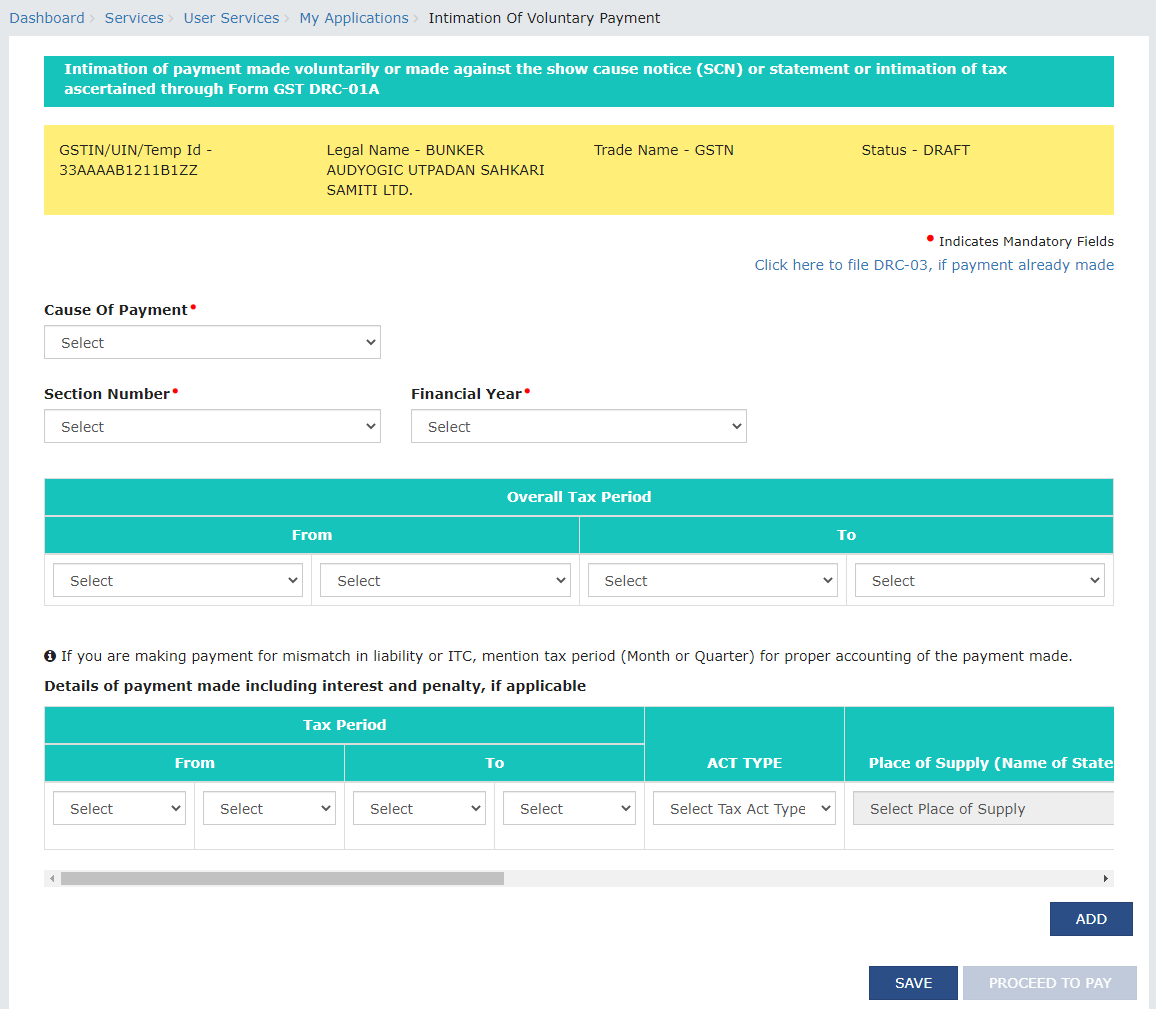
Task: Open the User Services breadcrumb item
Action: pyautogui.click(x=231, y=17)
